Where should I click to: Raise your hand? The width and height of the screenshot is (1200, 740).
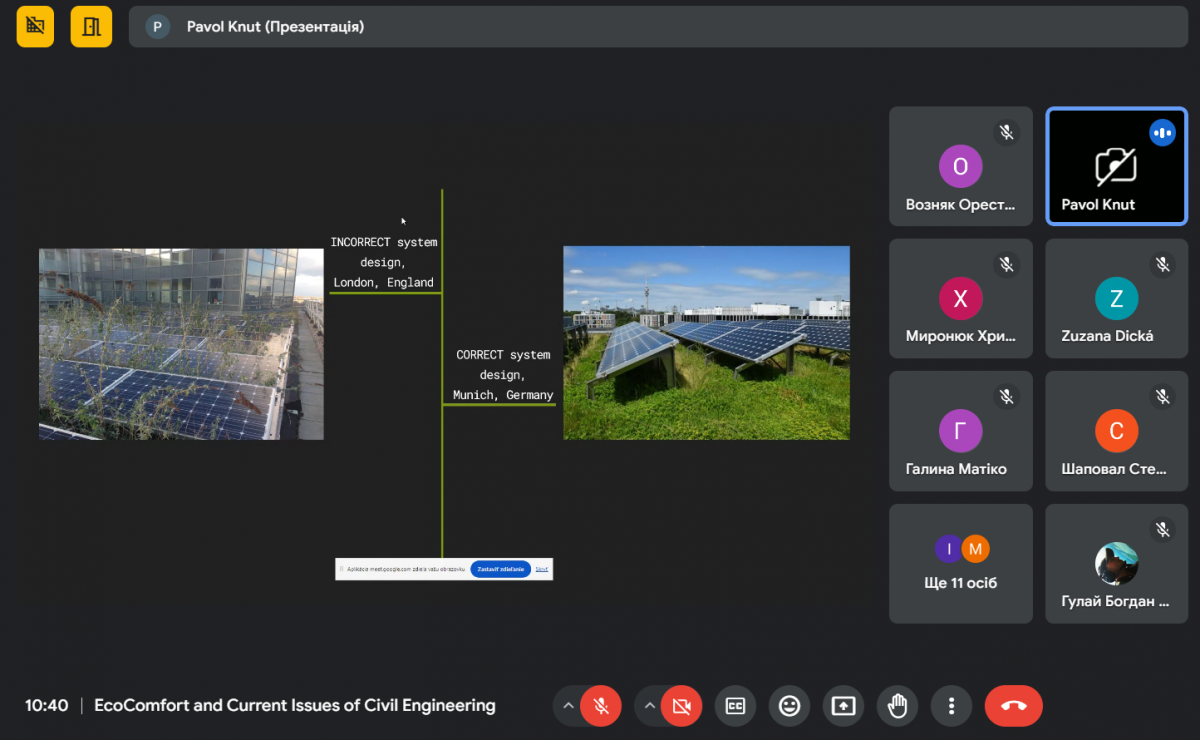click(x=897, y=706)
